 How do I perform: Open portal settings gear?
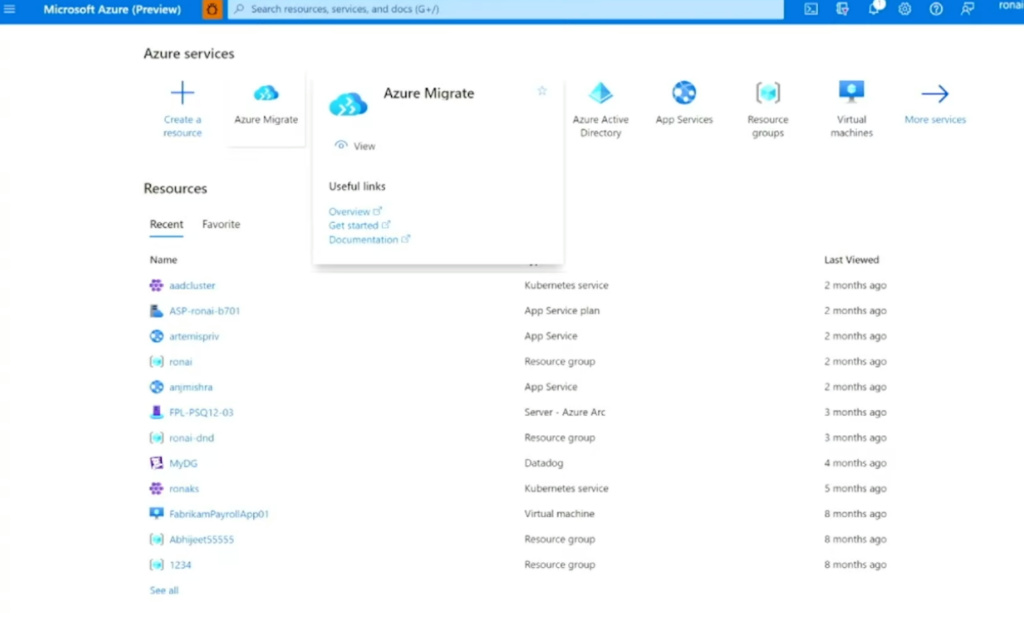pos(904,9)
